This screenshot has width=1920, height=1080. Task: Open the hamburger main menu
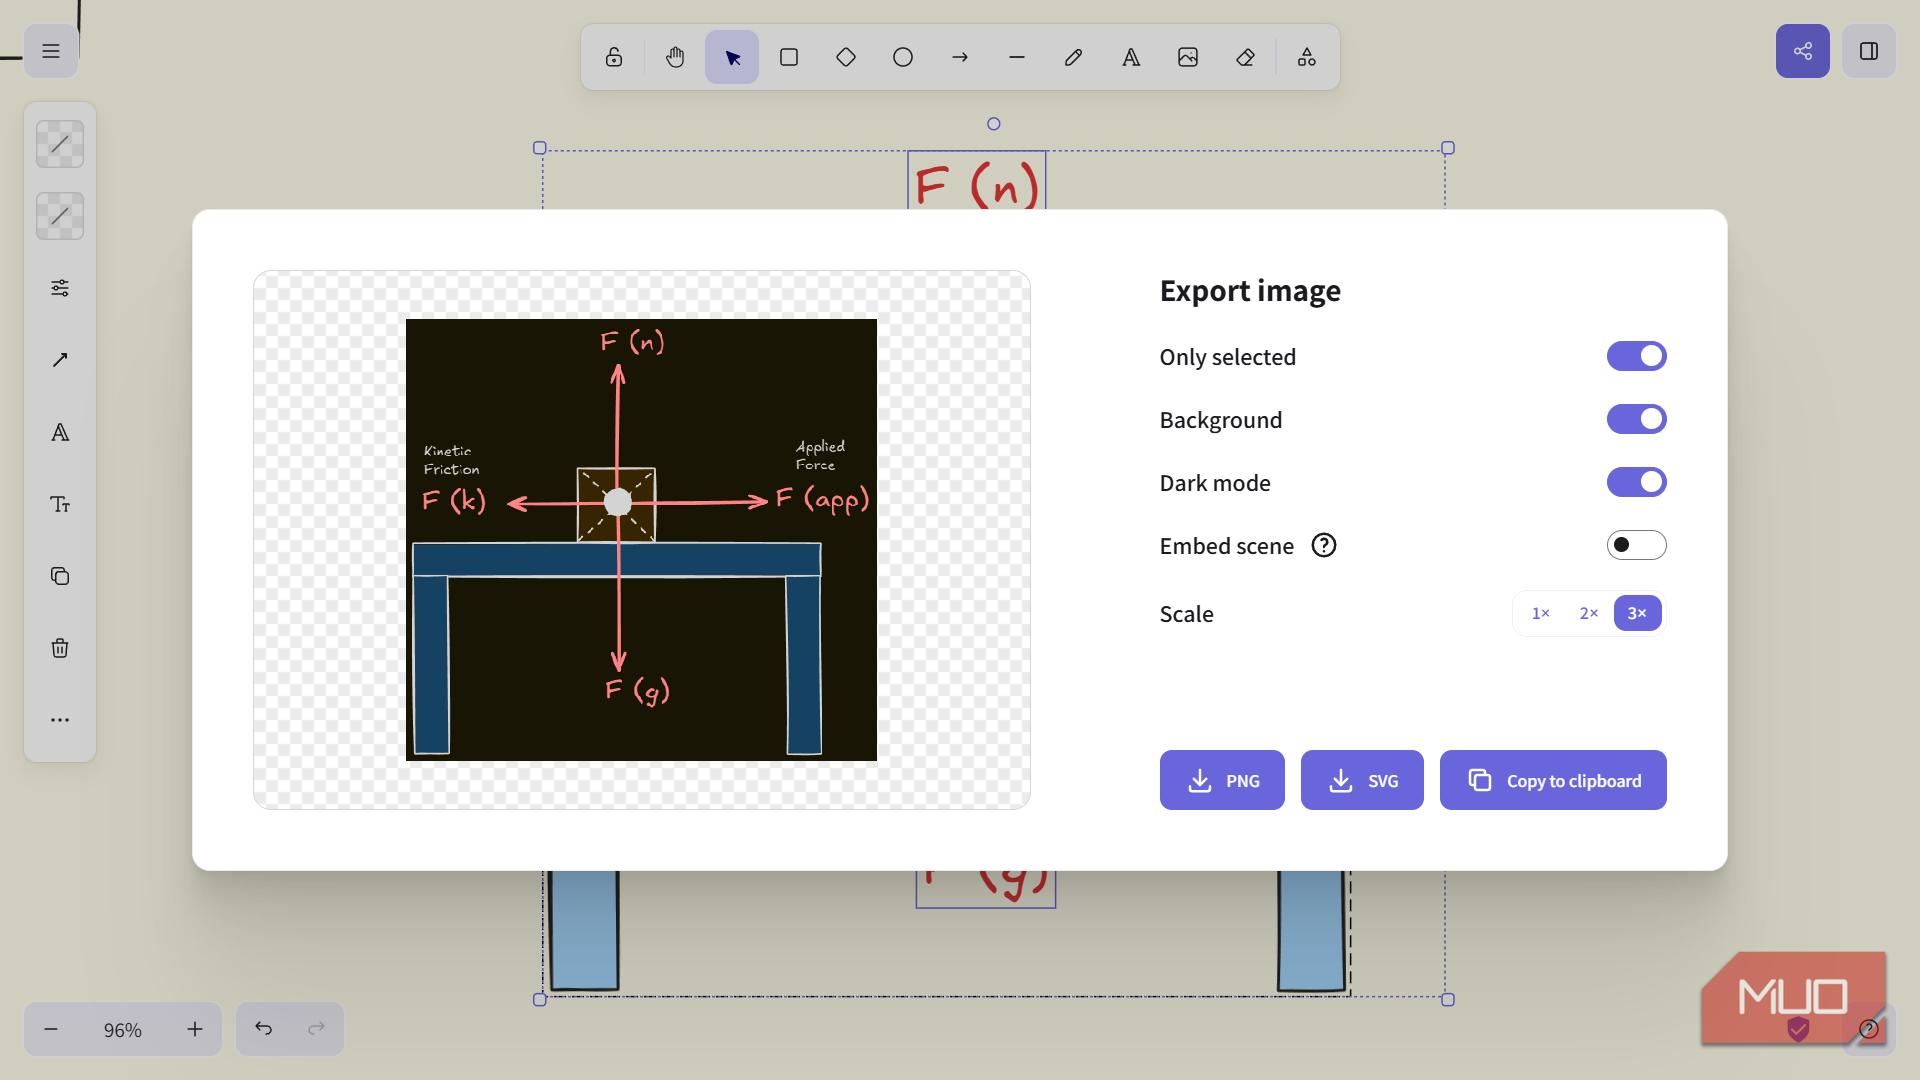[x=51, y=51]
